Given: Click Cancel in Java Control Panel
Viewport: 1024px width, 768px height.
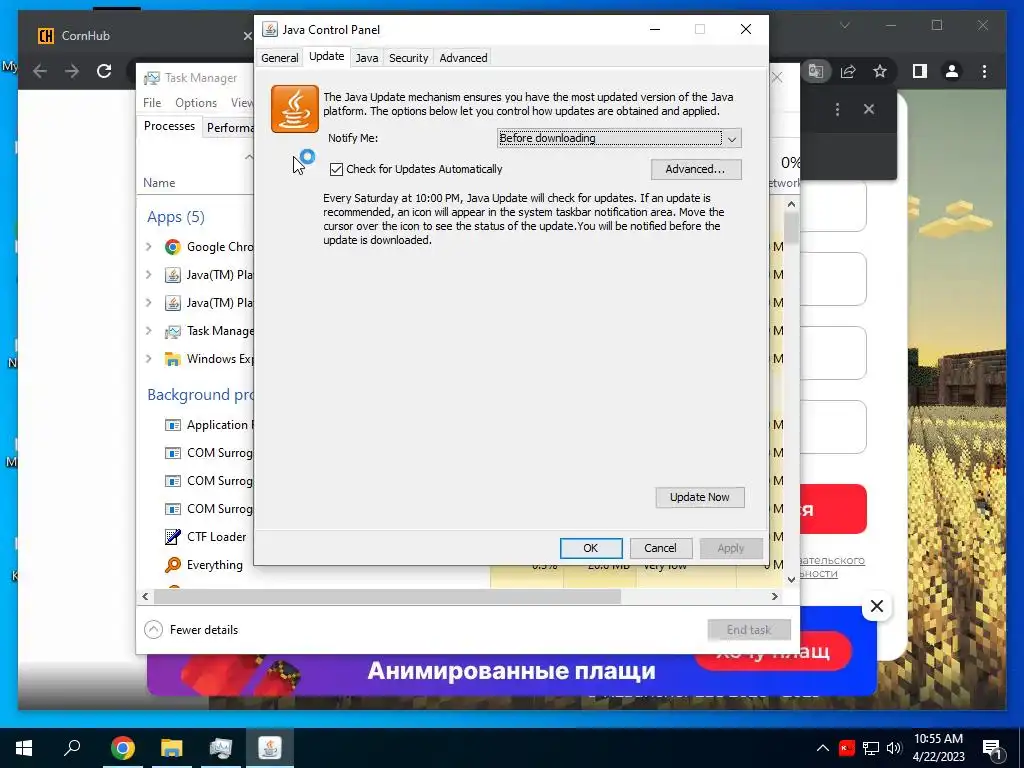Looking at the screenshot, I should pos(660,548).
